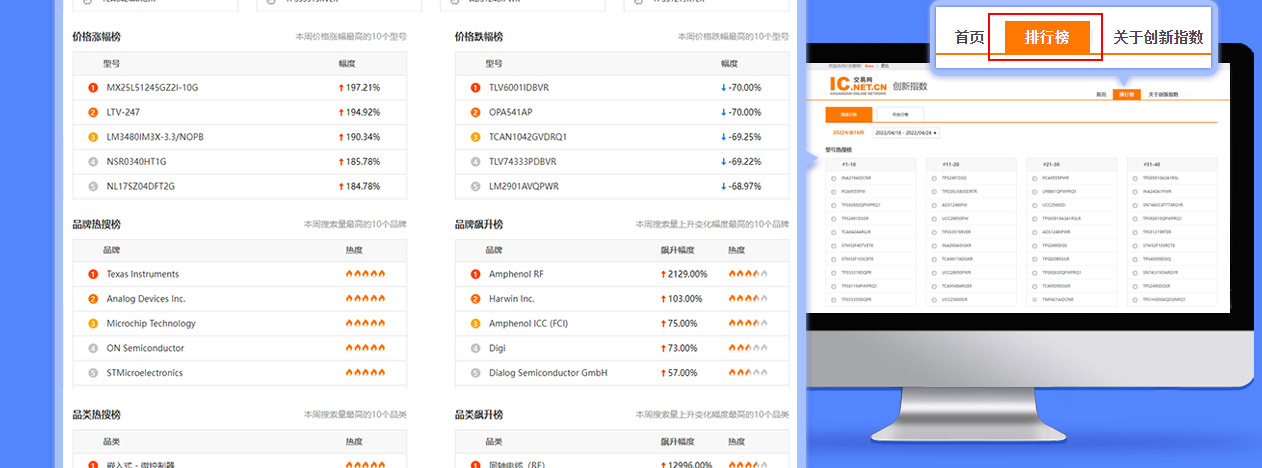
Task: Click the monitor screenshot image
Action: click(x=1017, y=190)
